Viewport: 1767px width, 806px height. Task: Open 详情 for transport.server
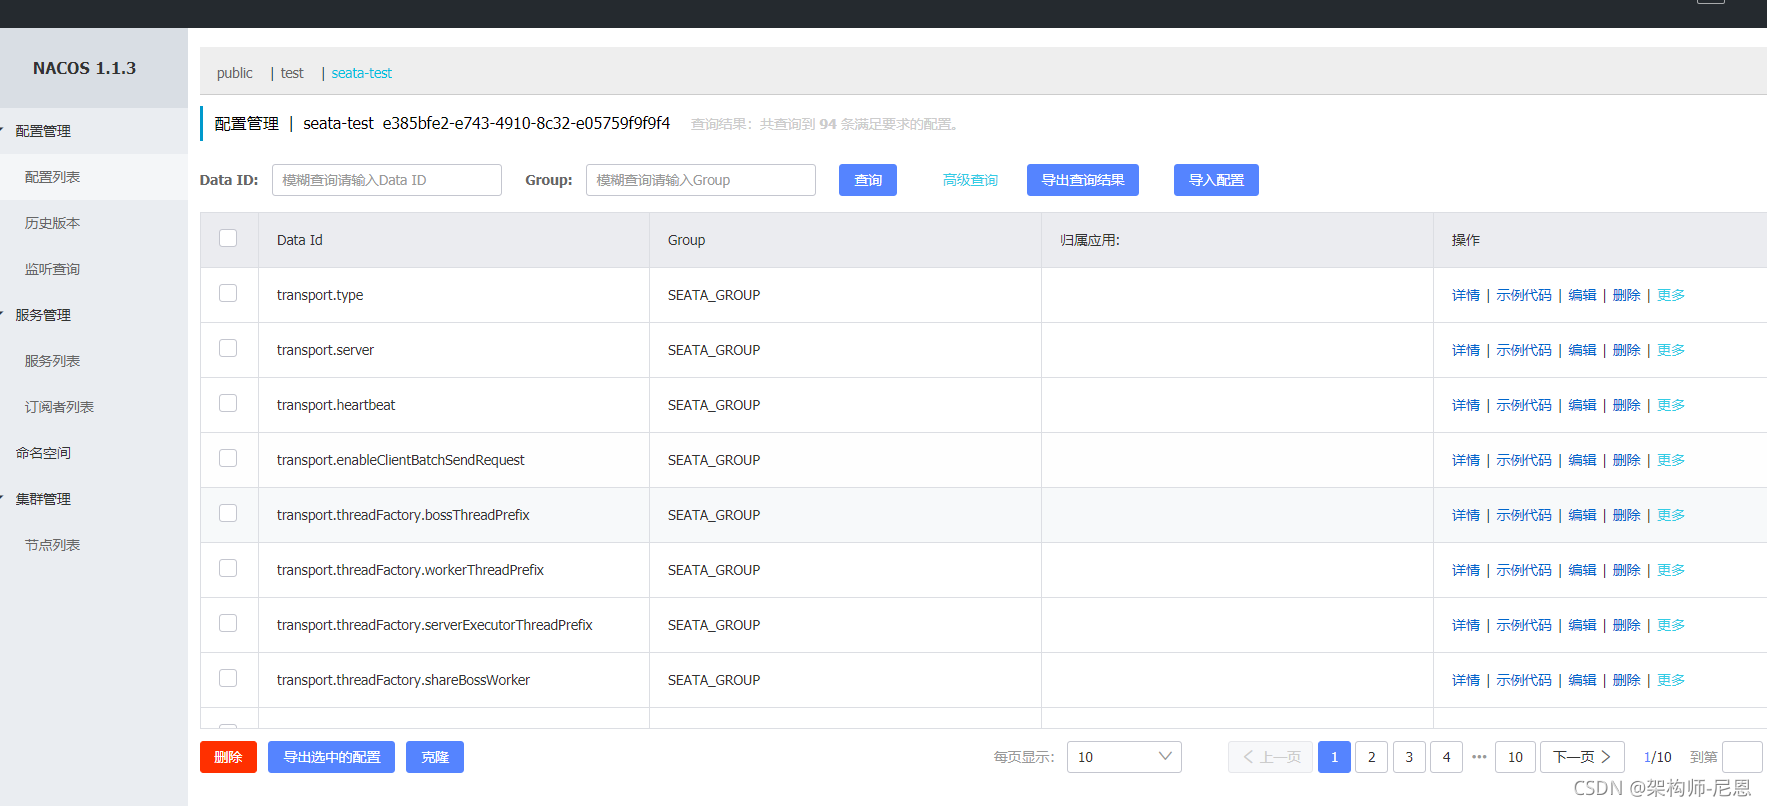coord(1465,350)
